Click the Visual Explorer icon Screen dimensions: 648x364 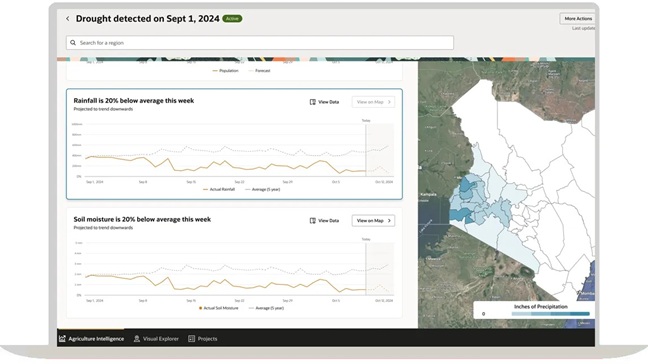click(137, 338)
